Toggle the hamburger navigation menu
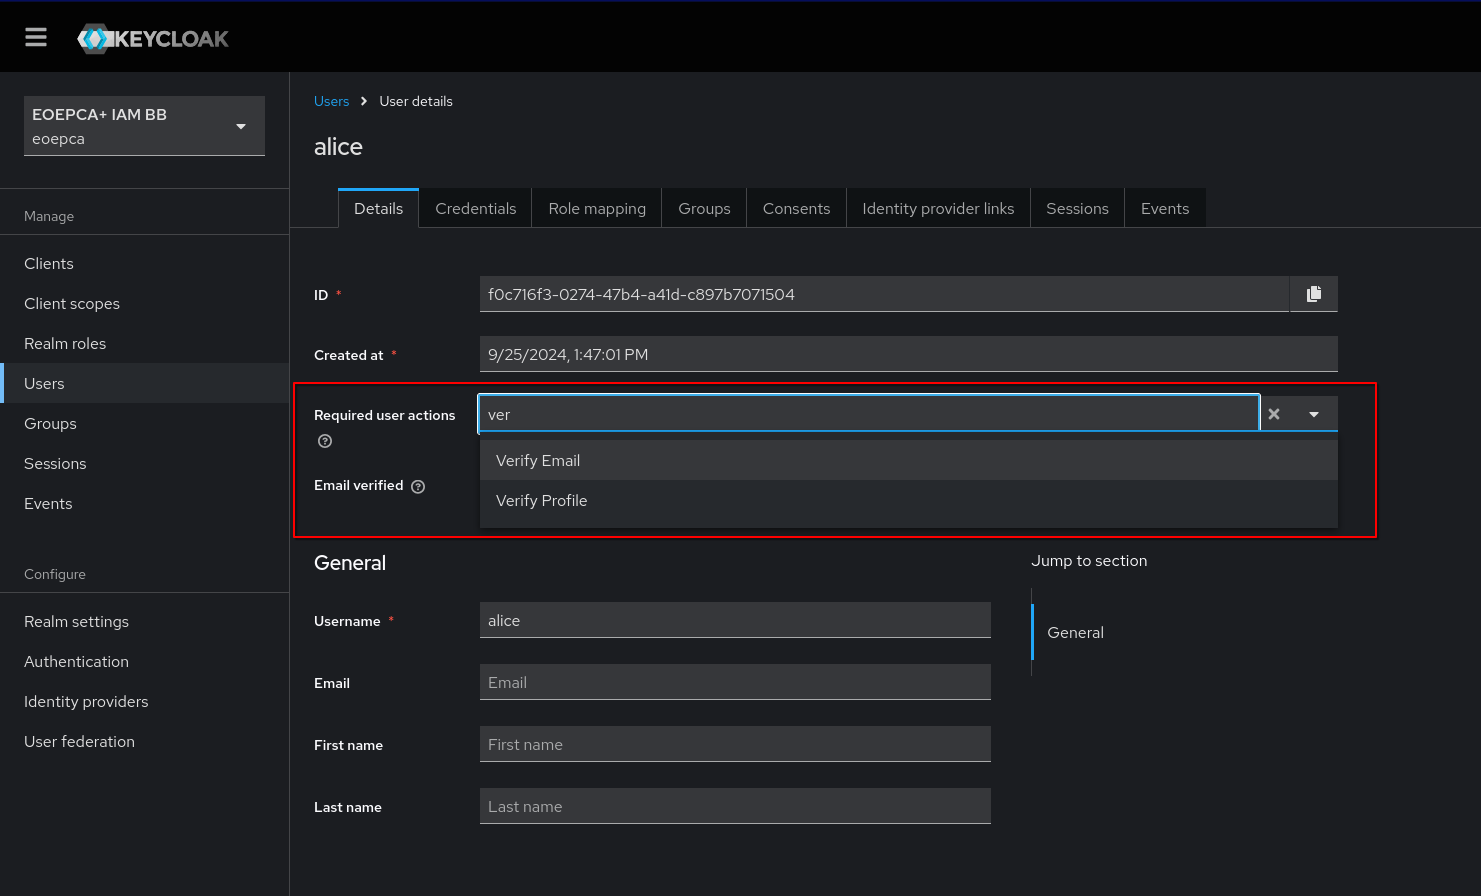This screenshot has width=1481, height=896. 36,37
